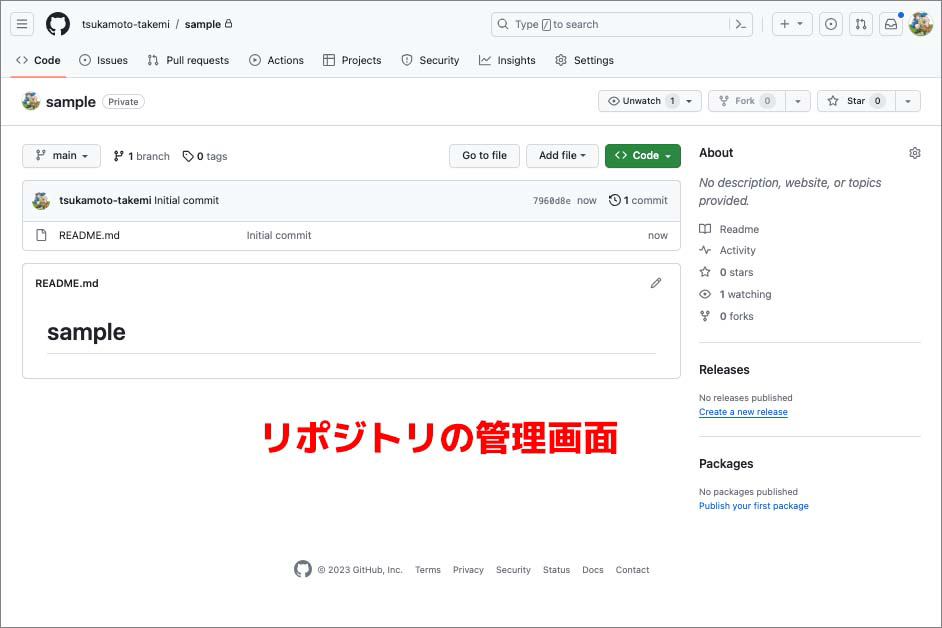Screen dimensions: 942x628
Task: Open the GitHub home page logo
Action: (57, 24)
